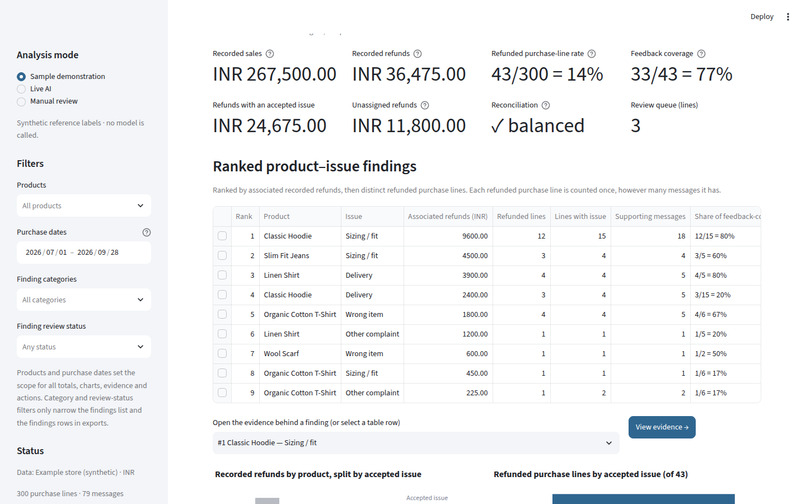Click the 4500.00 refund amount cell
The height and width of the screenshot is (504, 806).
448,256
